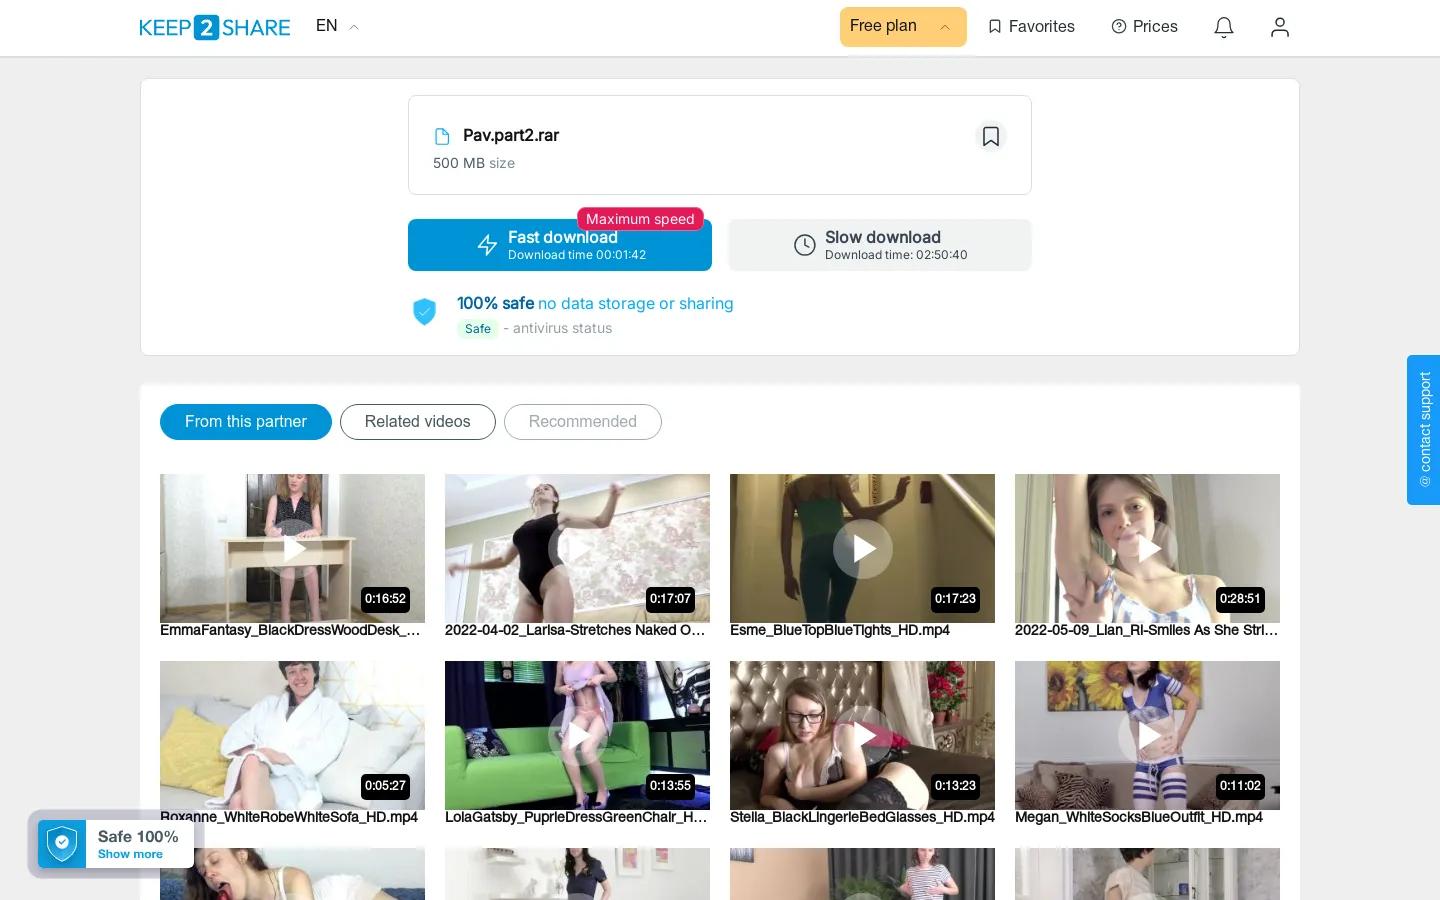Switch to Related videos tab
This screenshot has height=900, width=1440.
coord(418,422)
